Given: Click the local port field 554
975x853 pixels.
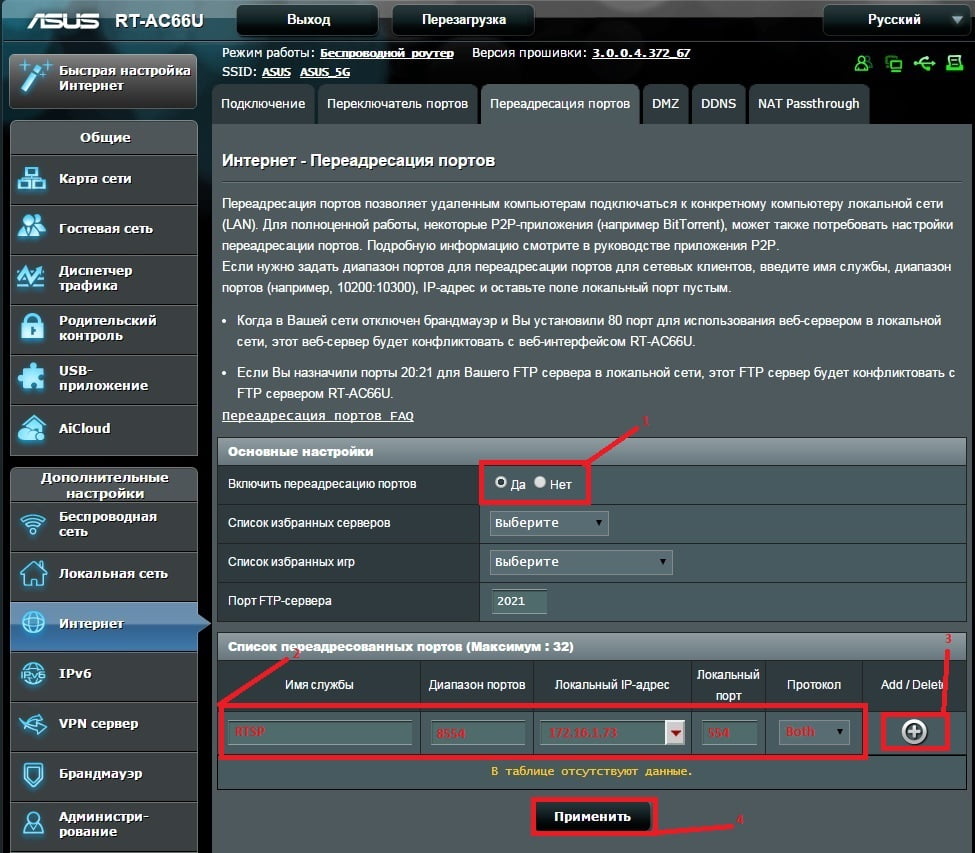Looking at the screenshot, I should pyautogui.click(x=729, y=733).
